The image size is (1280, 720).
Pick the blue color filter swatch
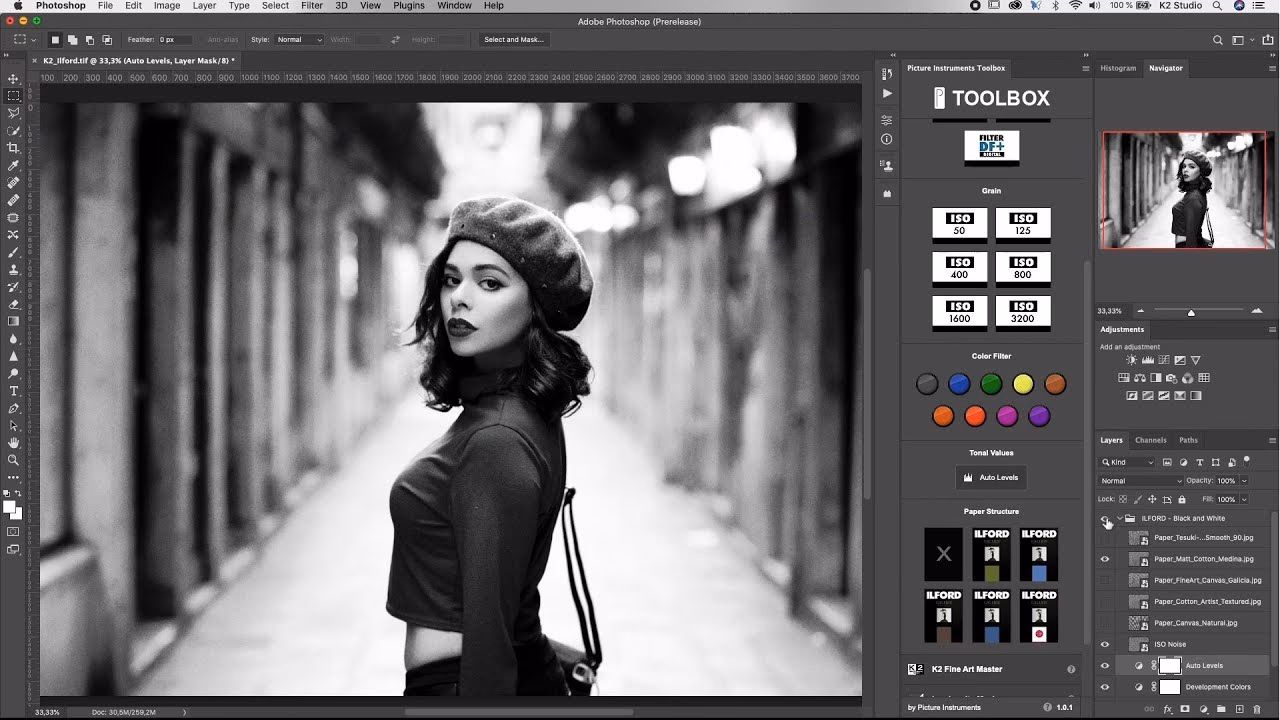[959, 384]
